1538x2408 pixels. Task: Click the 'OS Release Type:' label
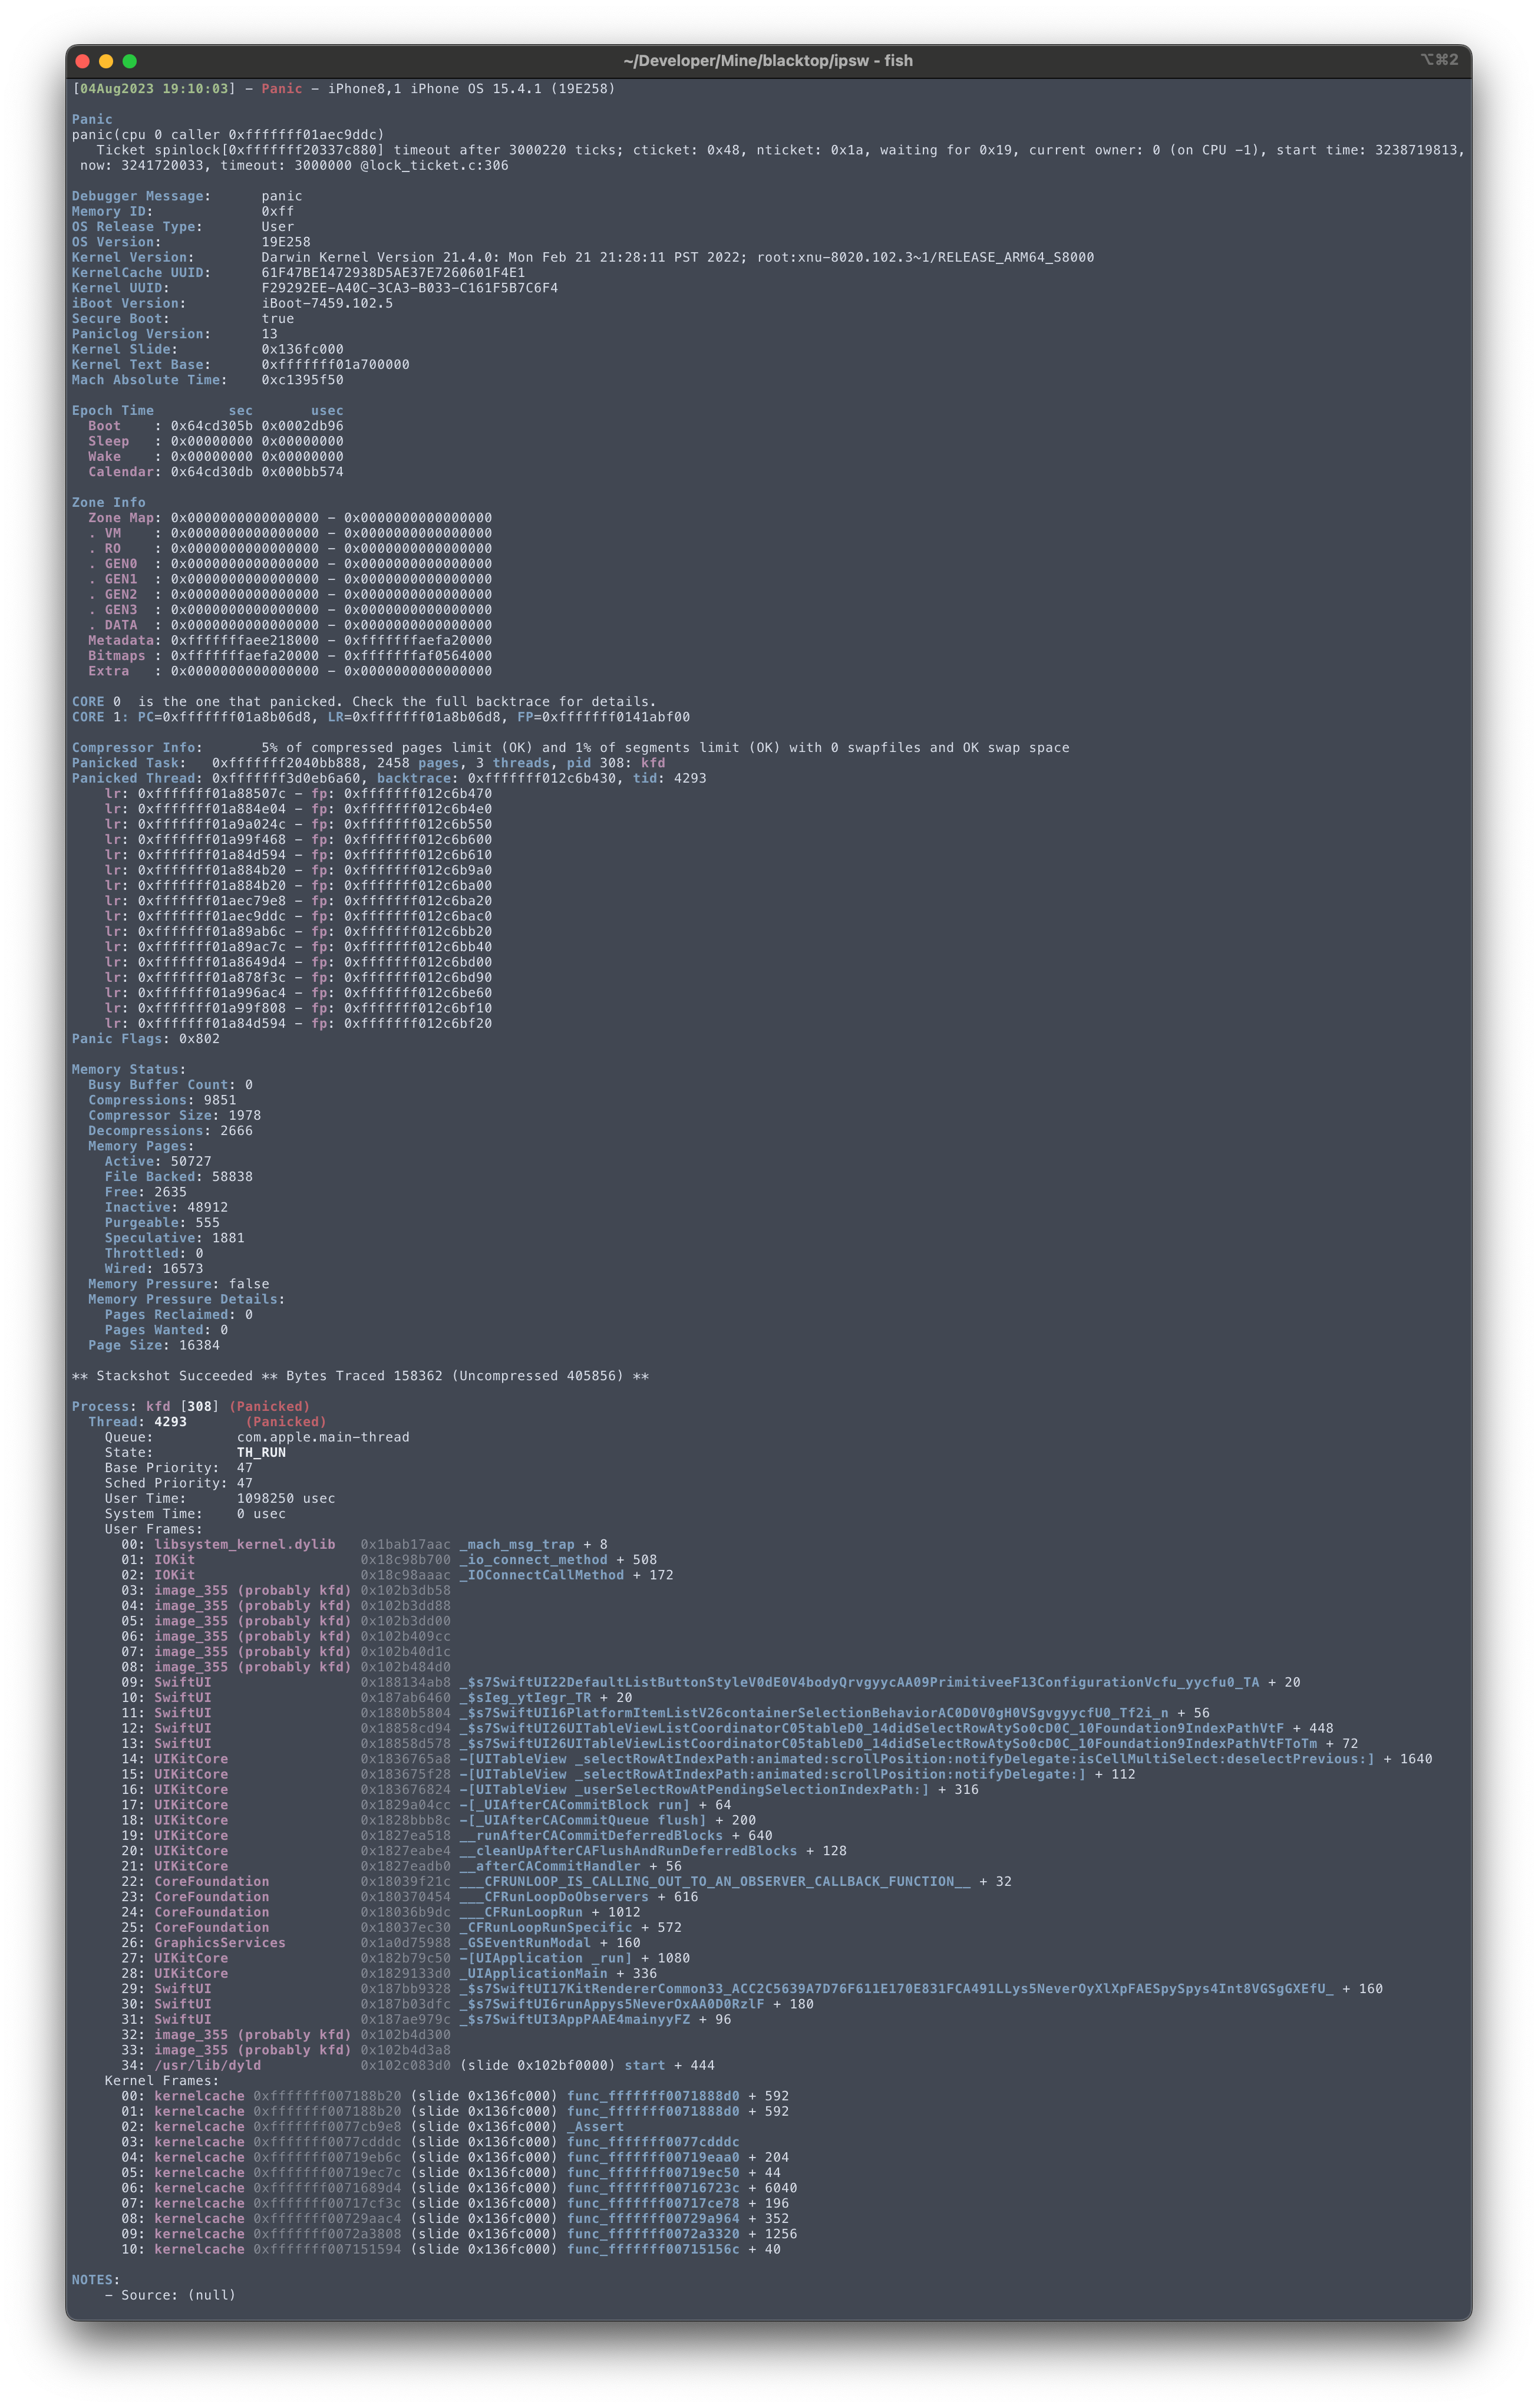[x=137, y=227]
